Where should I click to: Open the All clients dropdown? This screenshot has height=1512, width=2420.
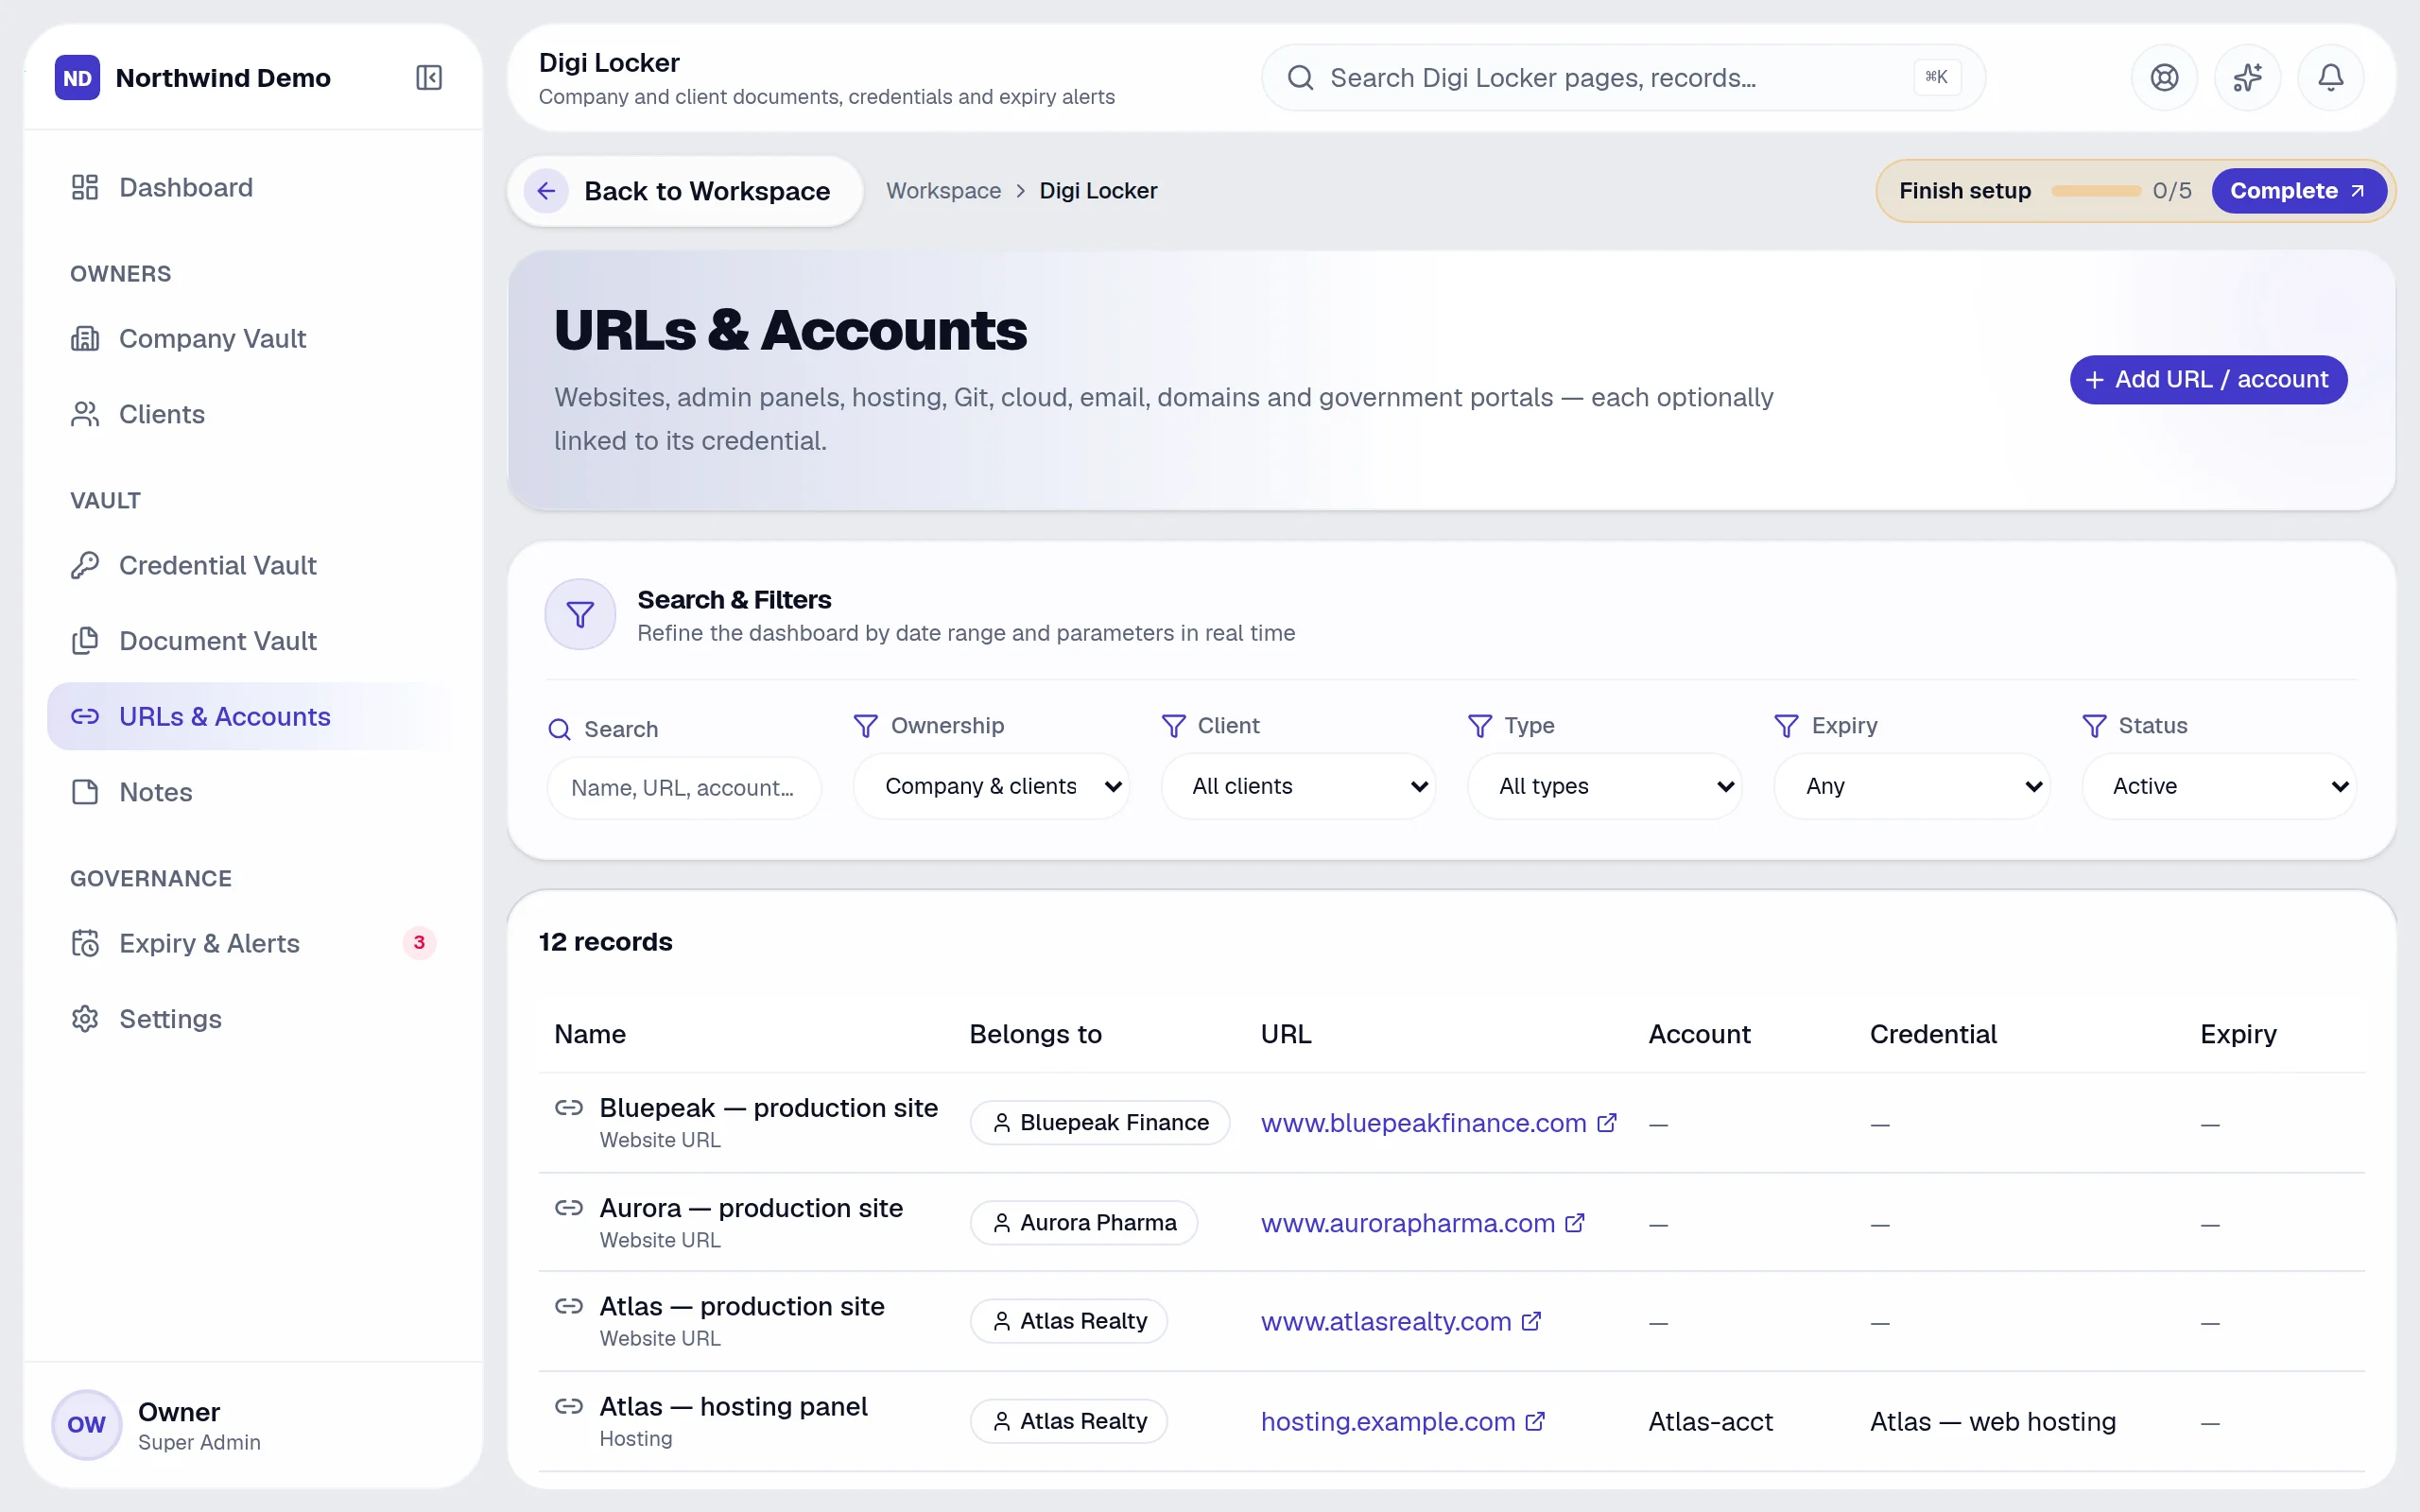point(1298,786)
